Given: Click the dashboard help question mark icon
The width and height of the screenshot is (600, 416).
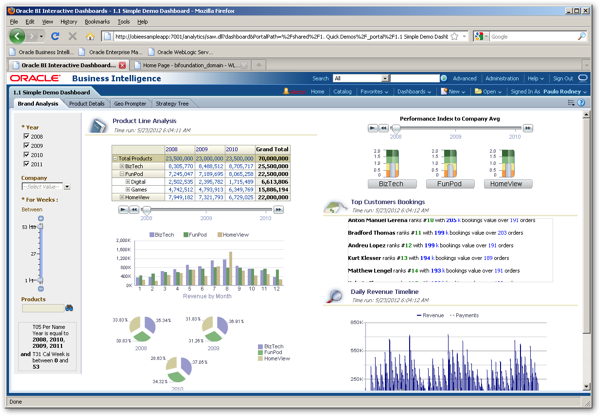Looking at the screenshot, I should click(x=581, y=103).
